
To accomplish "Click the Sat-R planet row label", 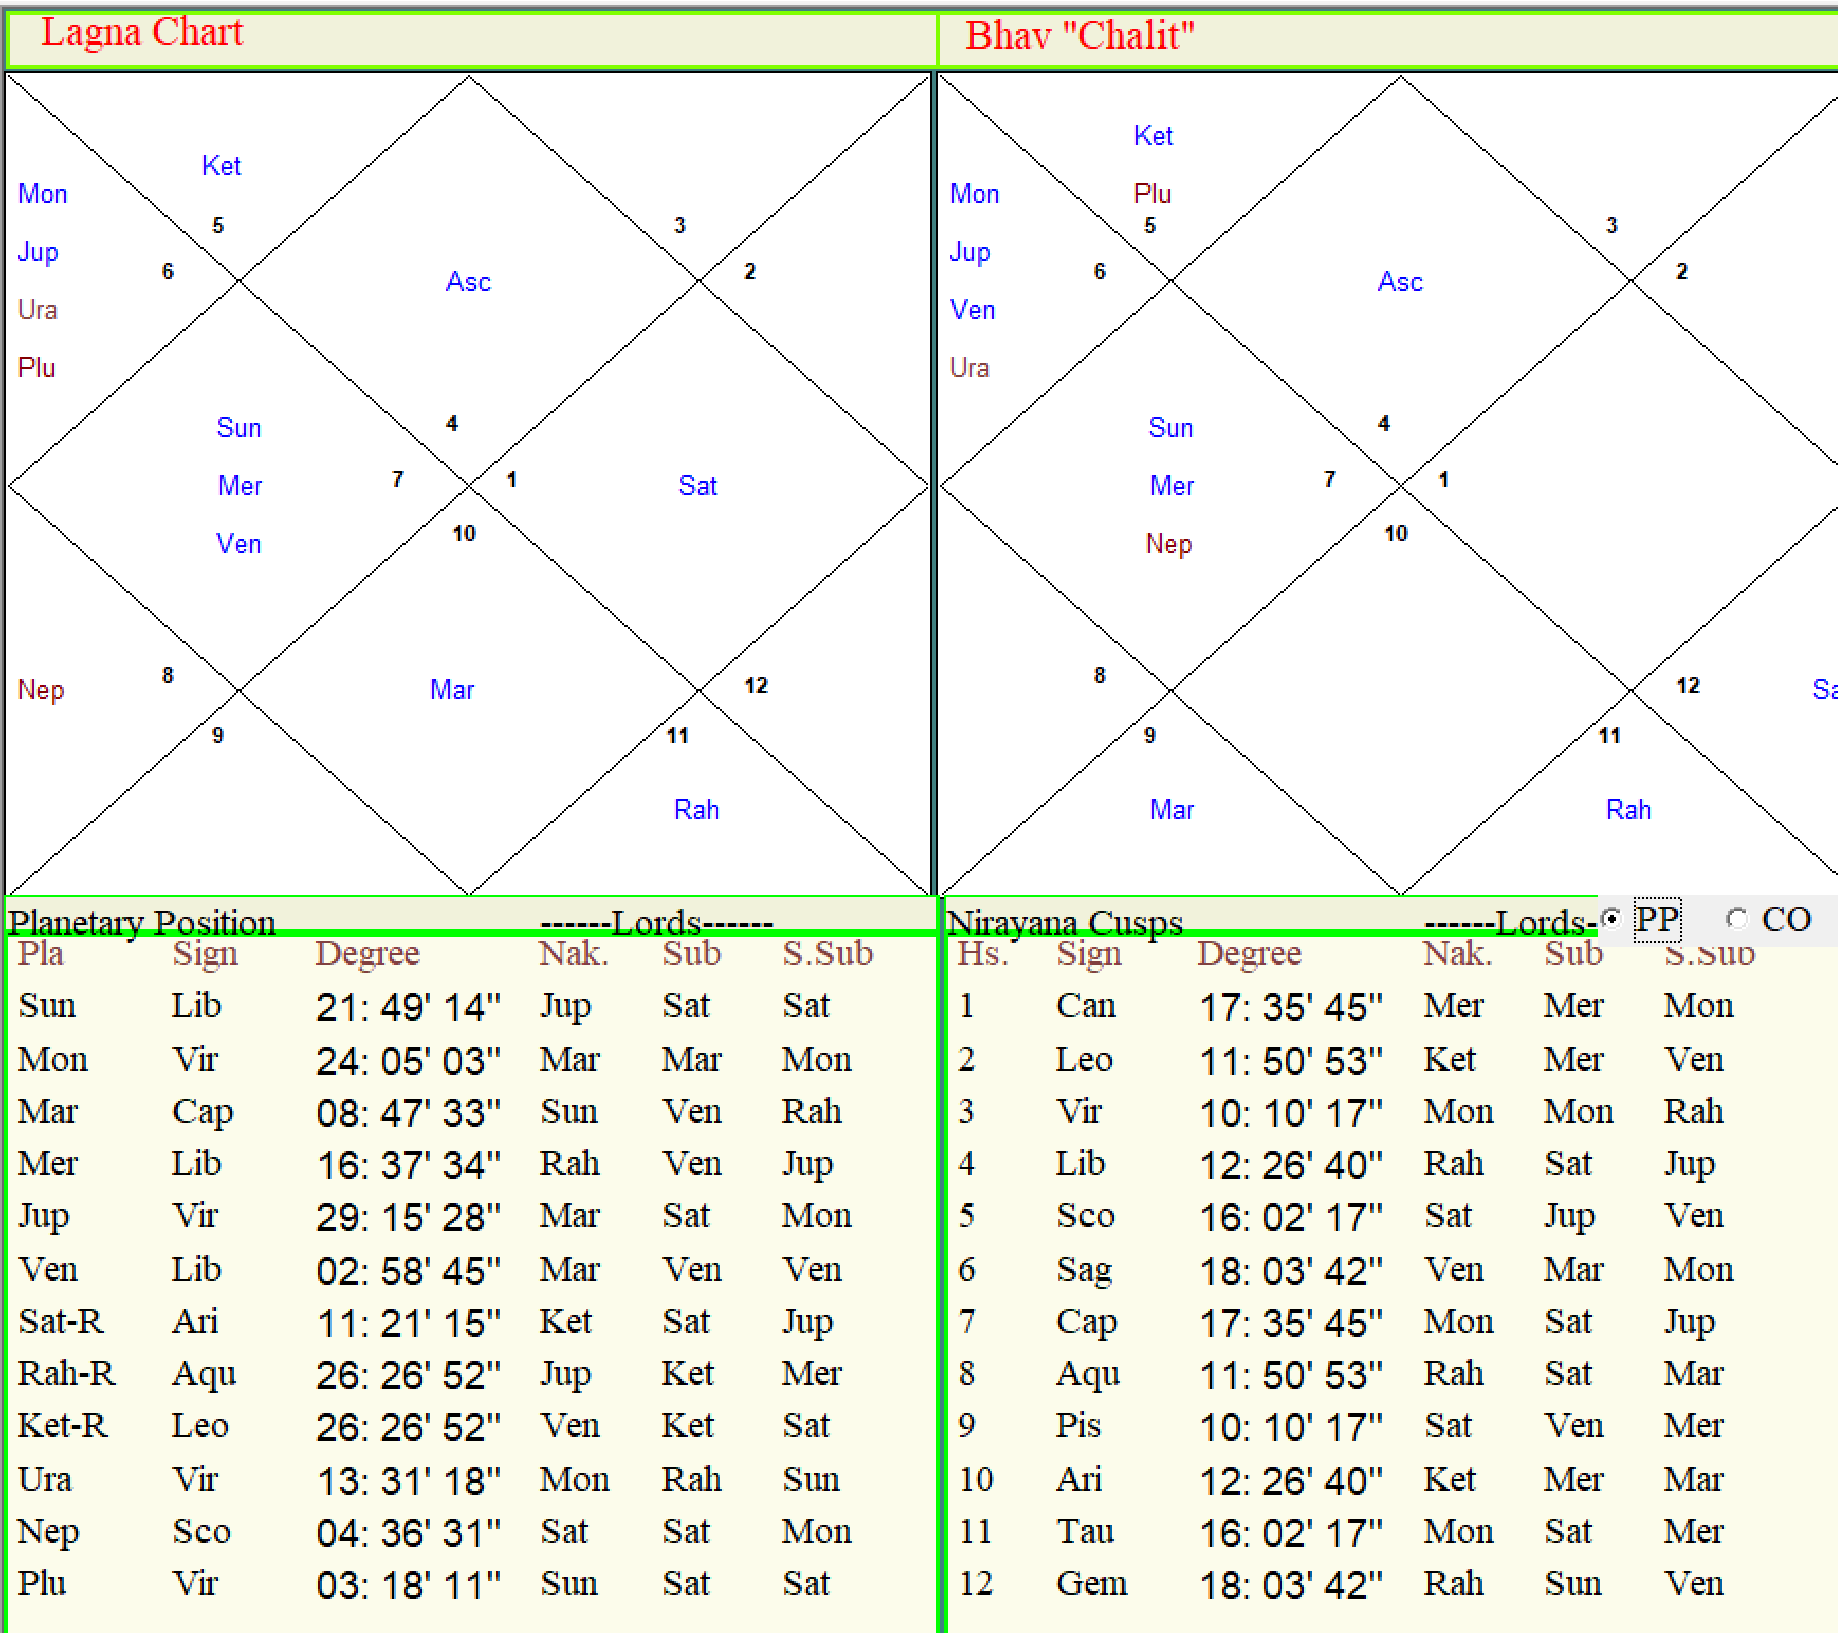I will point(61,1322).
